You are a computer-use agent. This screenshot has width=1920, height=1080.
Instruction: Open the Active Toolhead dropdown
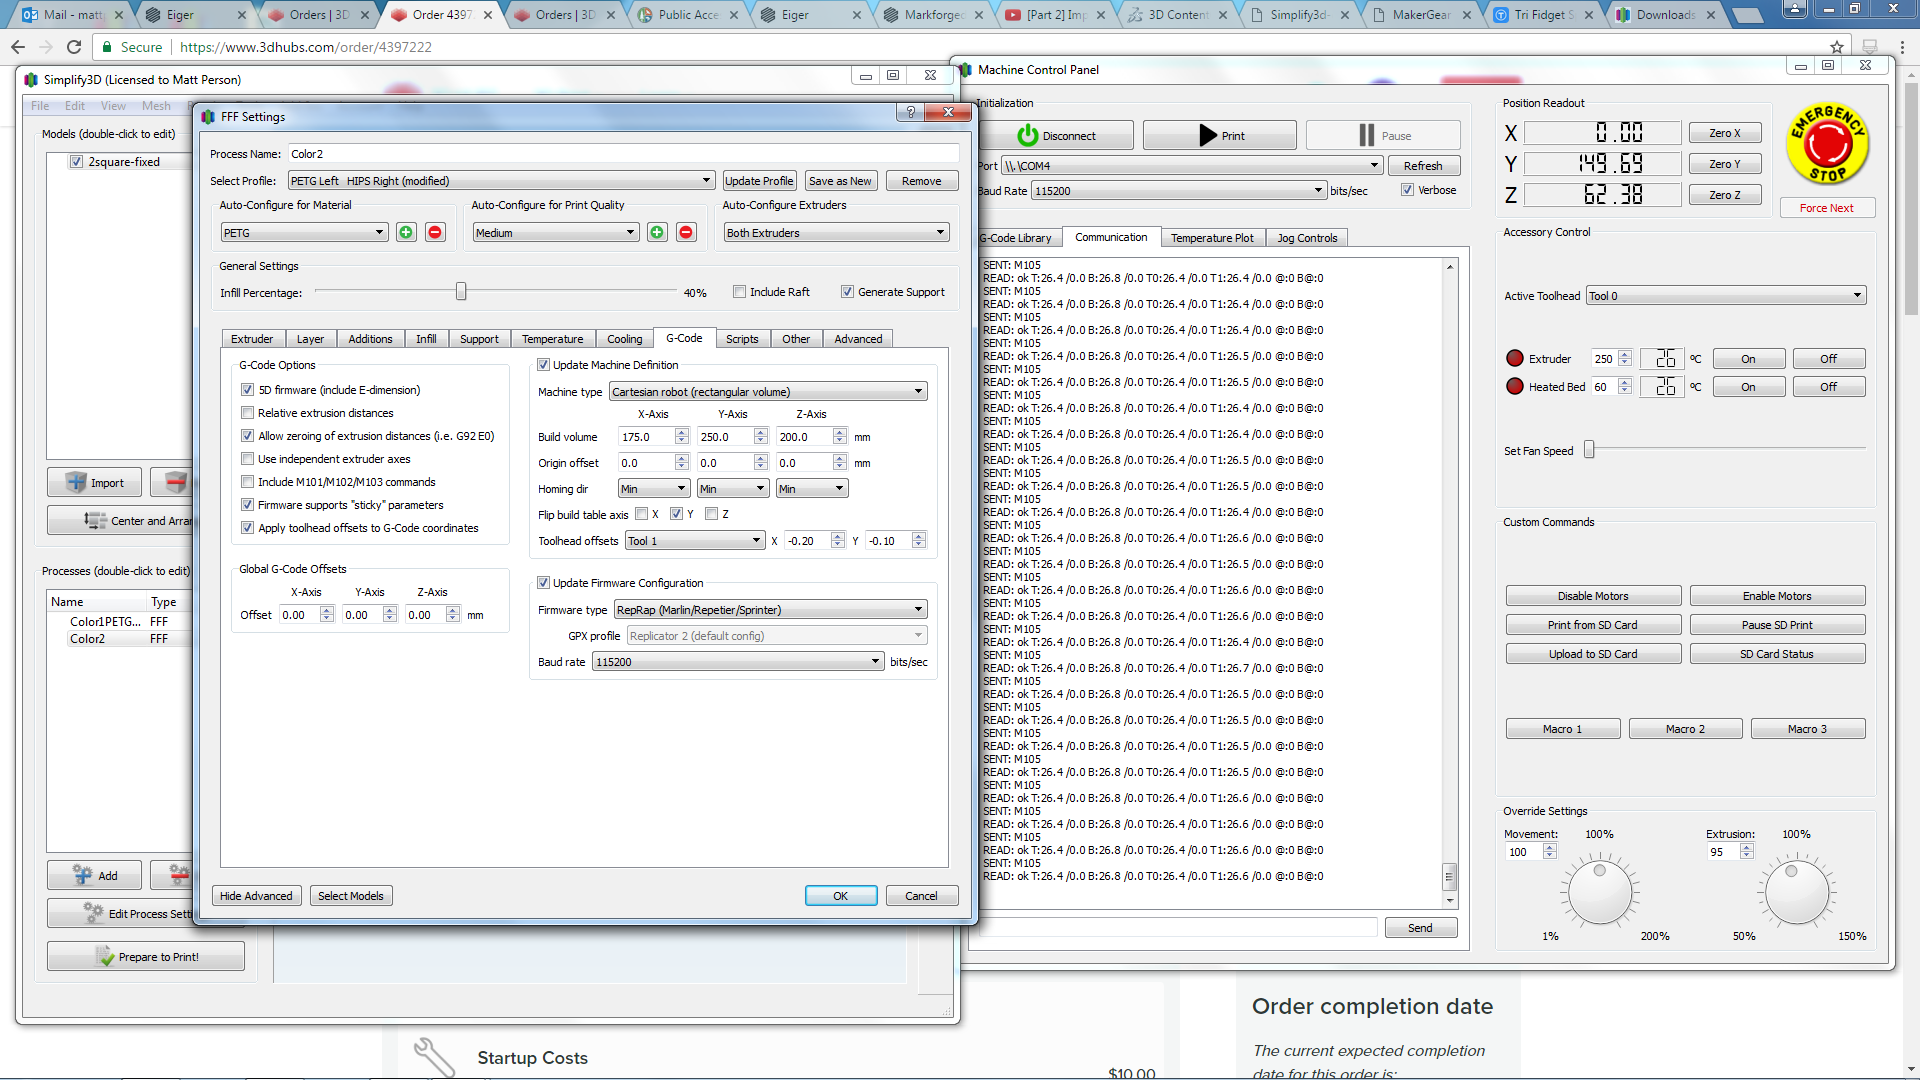(1726, 296)
